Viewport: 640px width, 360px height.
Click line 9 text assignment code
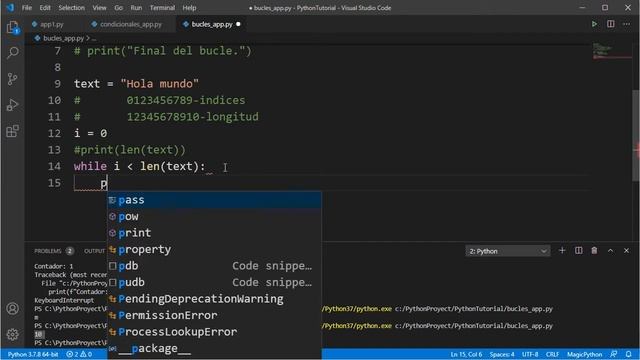(136, 84)
